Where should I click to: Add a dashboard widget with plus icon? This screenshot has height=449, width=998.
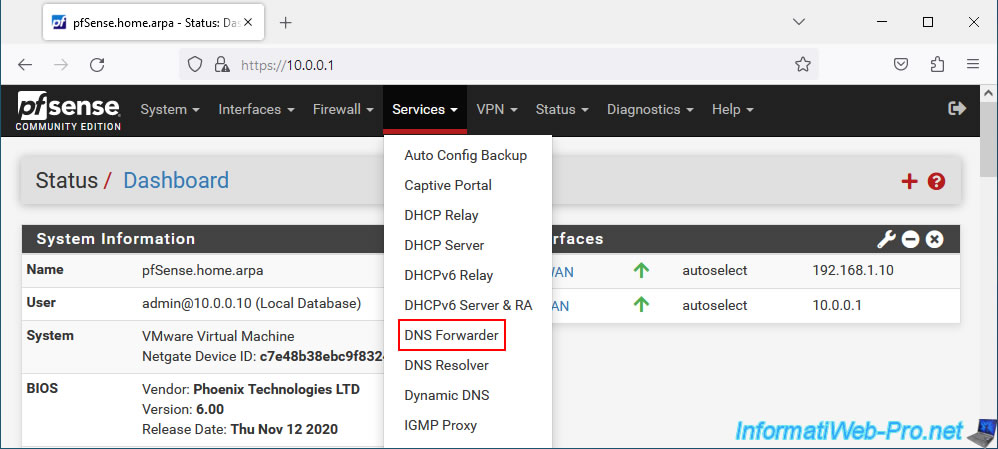[x=910, y=182]
